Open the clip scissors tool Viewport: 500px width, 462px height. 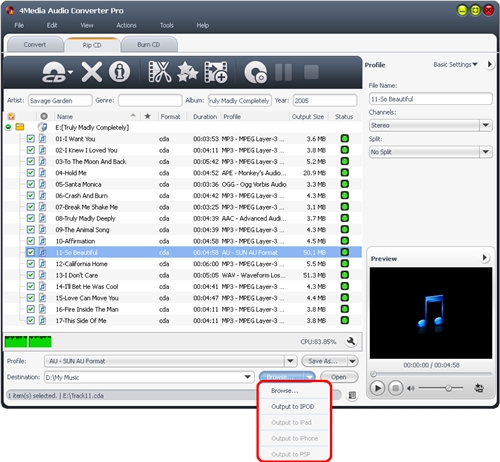[x=160, y=72]
